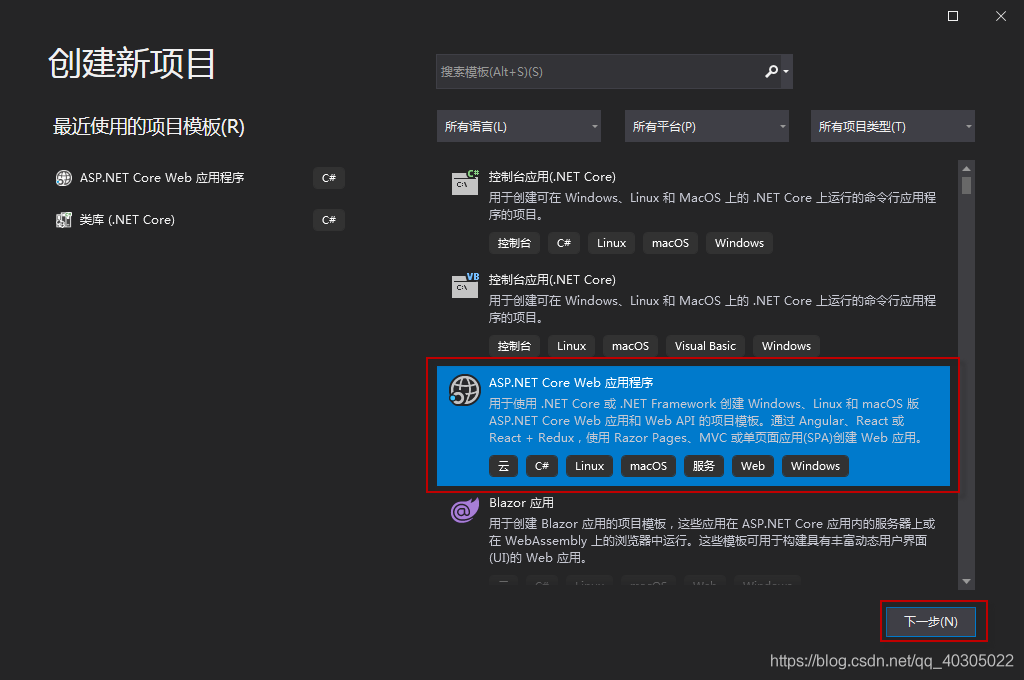Open the 所有平台 platform filter dropdown
The height and width of the screenshot is (680, 1024).
tap(707, 126)
